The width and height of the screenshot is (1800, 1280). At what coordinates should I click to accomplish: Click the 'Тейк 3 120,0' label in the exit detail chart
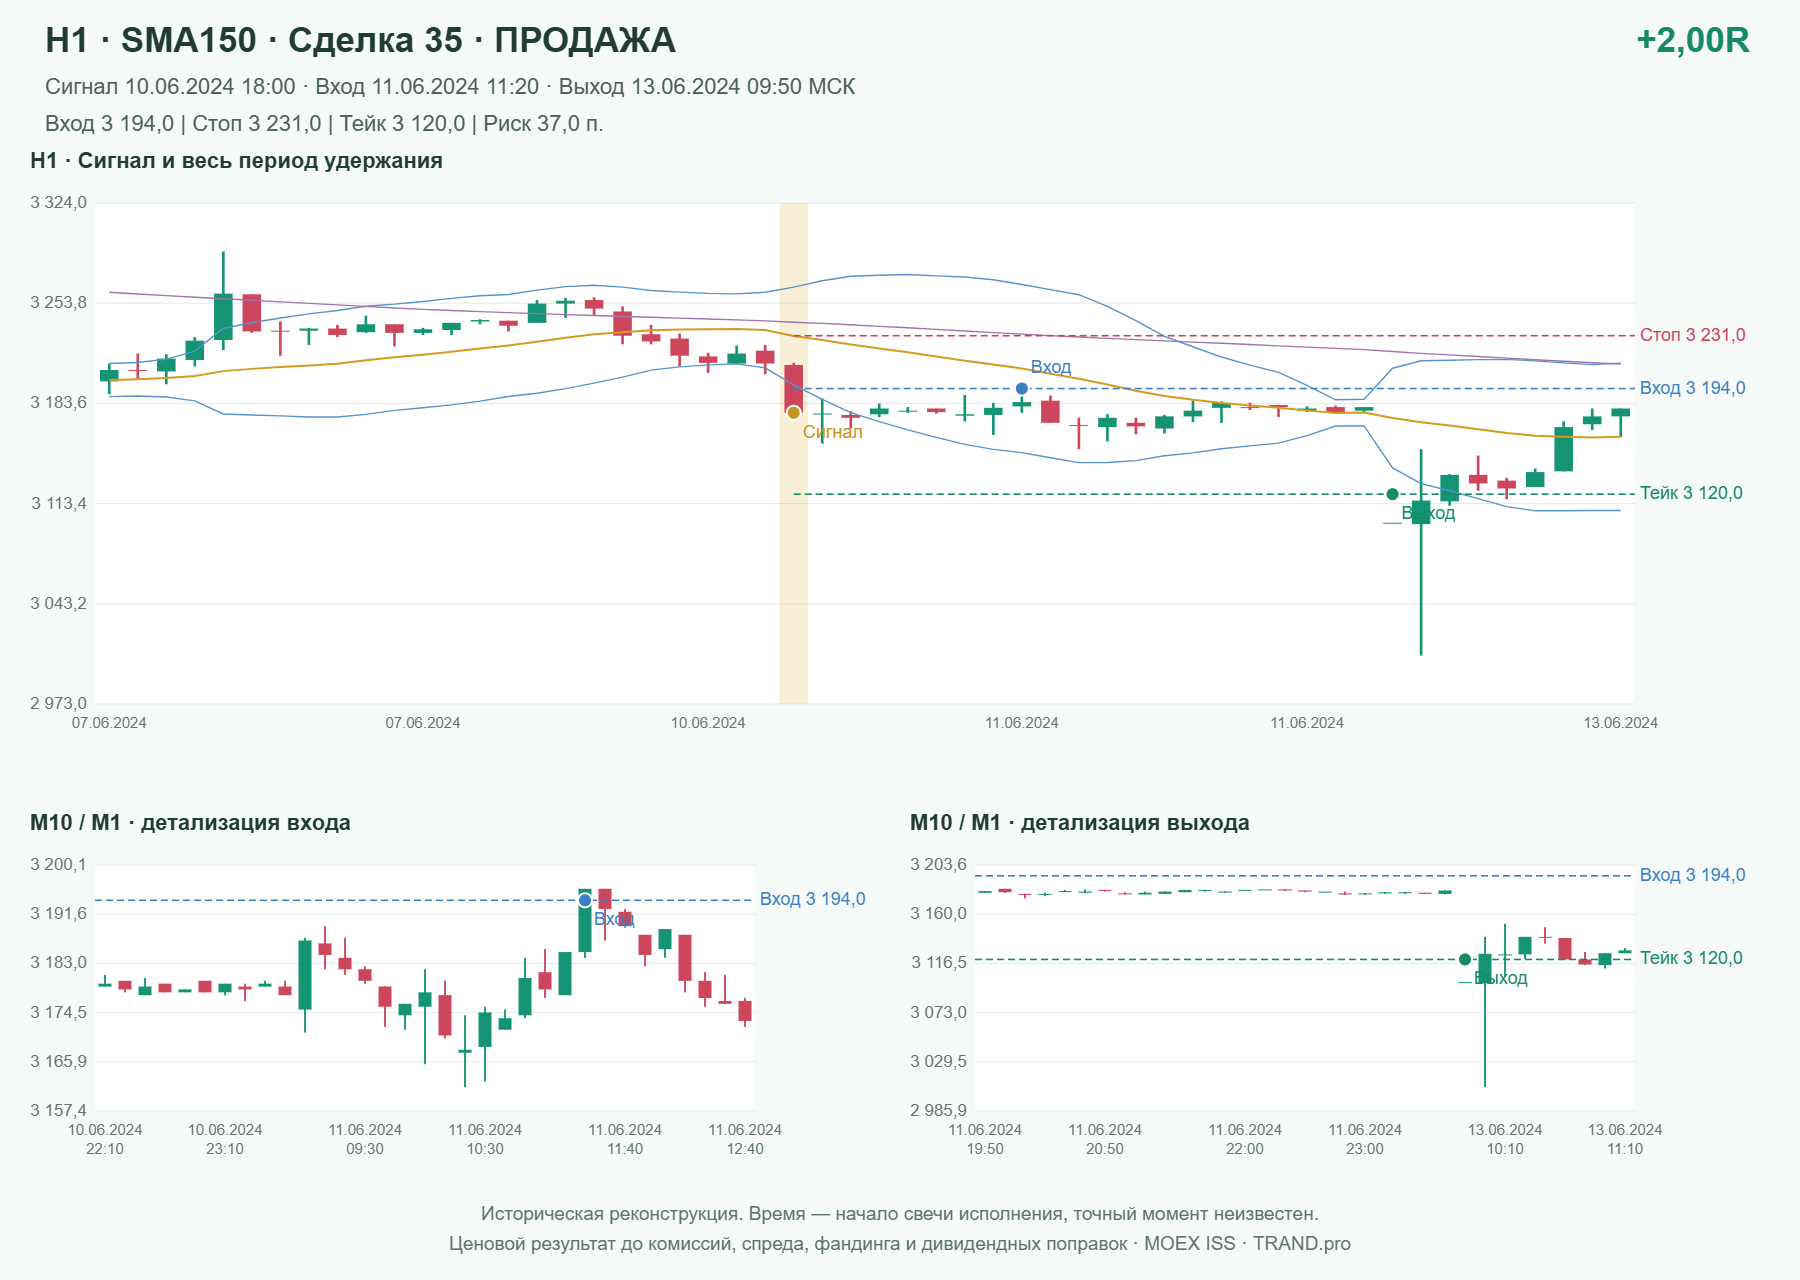[1691, 958]
